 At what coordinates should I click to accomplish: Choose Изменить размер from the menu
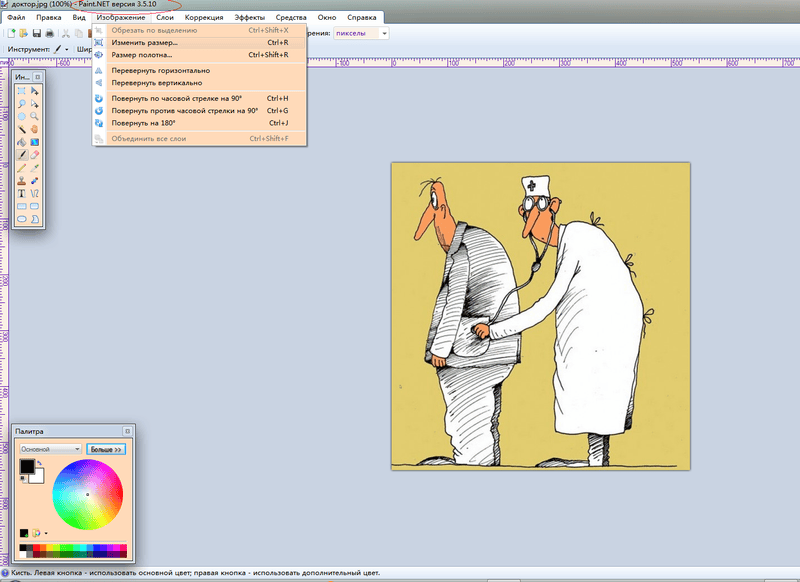(x=145, y=43)
